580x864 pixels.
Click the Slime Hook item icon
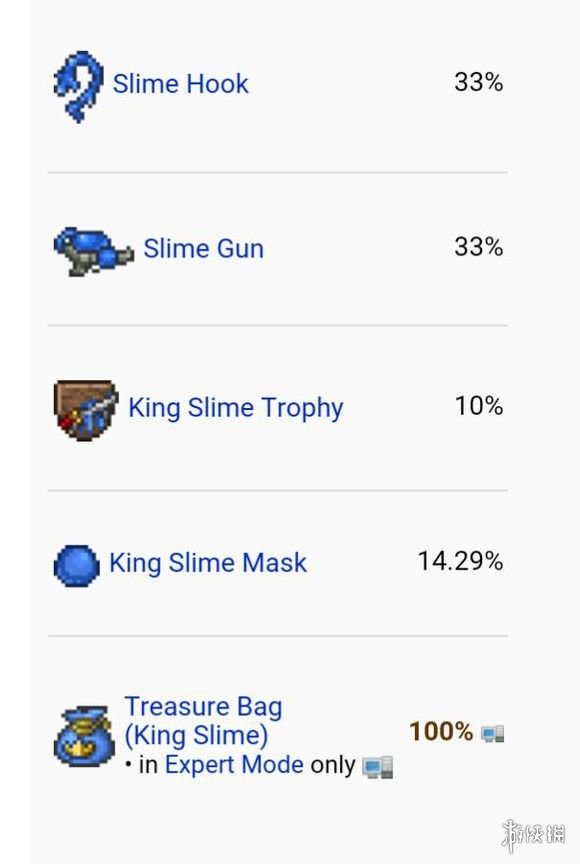78,86
